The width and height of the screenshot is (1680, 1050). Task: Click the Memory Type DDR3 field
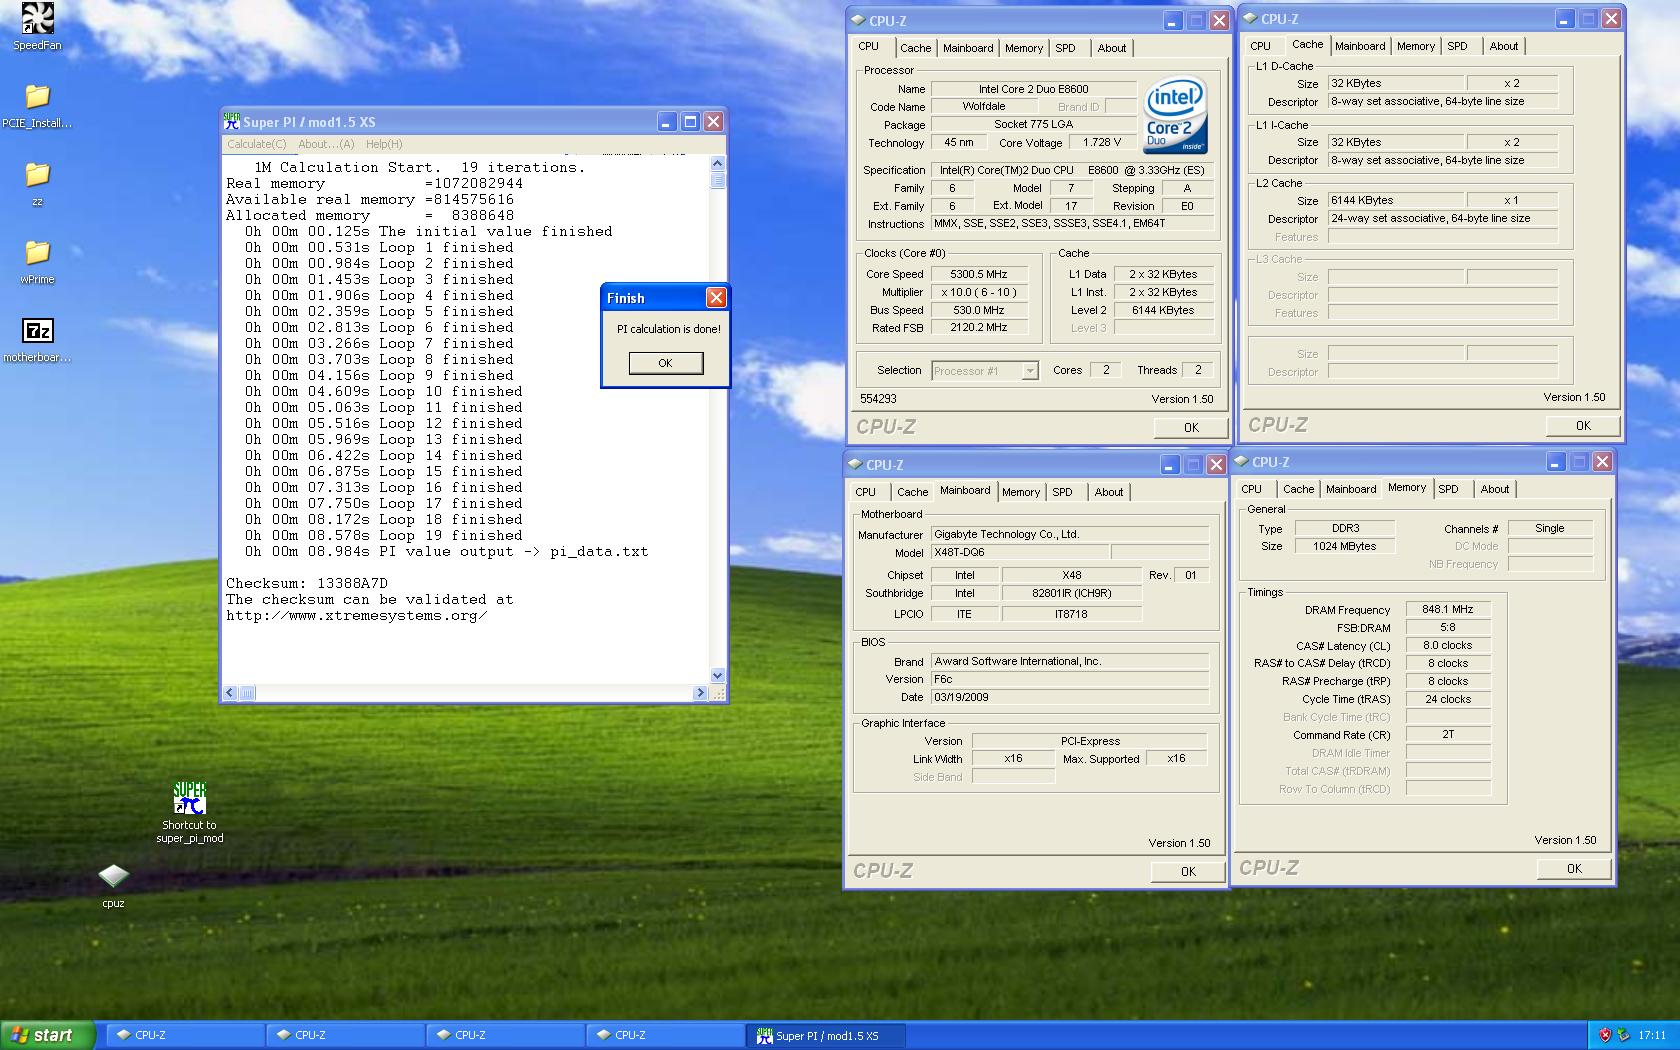1345,528
